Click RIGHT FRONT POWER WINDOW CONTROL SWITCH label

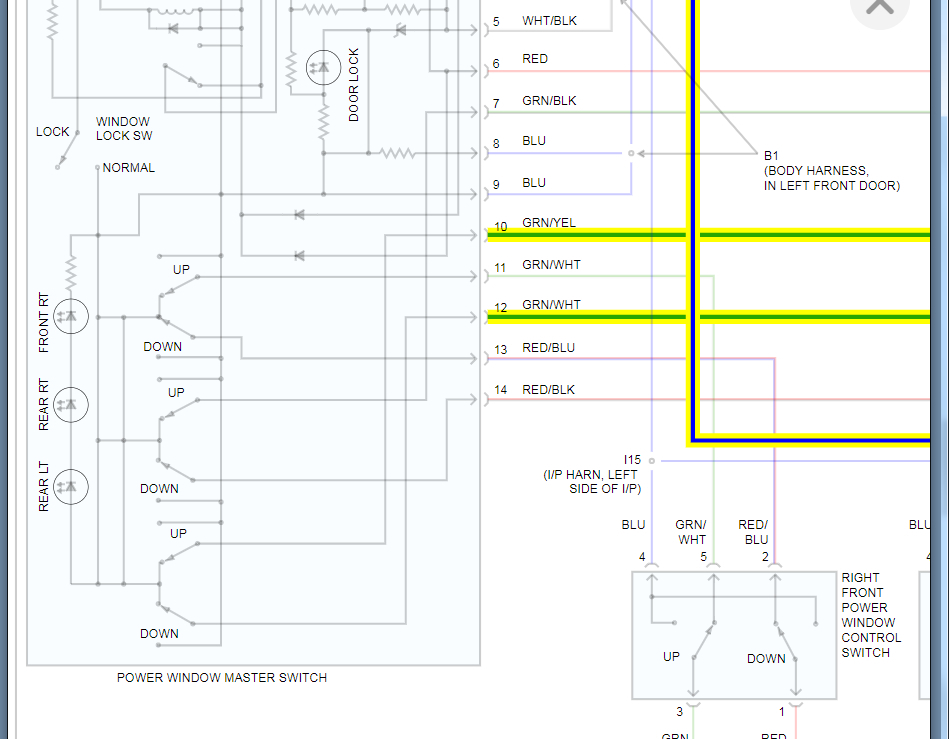[871, 615]
